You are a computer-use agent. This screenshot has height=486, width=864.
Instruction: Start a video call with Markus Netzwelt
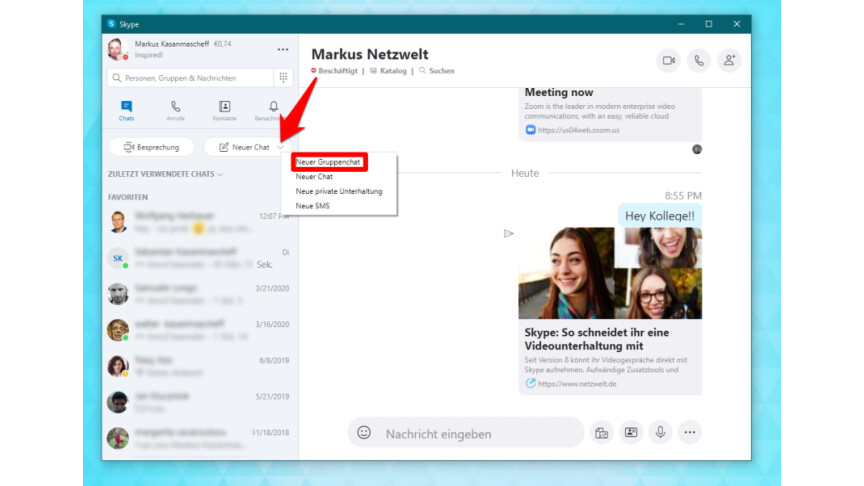668,61
